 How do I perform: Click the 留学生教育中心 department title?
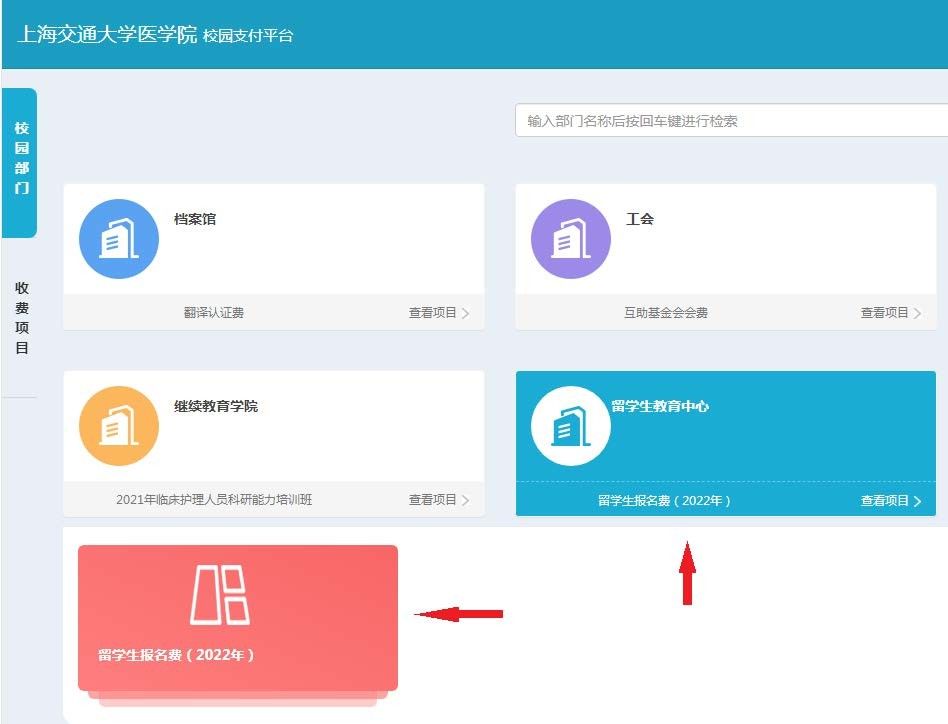pos(660,407)
